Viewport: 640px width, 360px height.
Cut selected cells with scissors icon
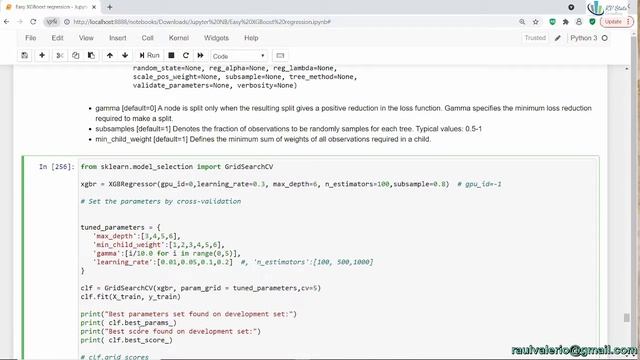60,56
